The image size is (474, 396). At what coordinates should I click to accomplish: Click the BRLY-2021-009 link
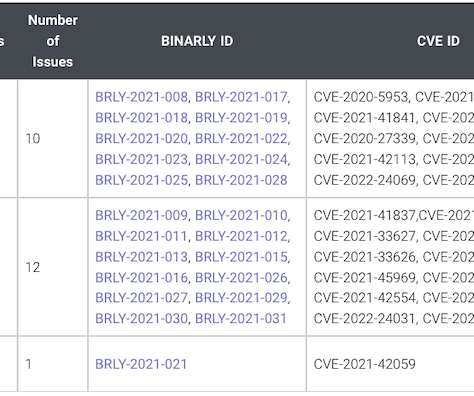pos(141,215)
